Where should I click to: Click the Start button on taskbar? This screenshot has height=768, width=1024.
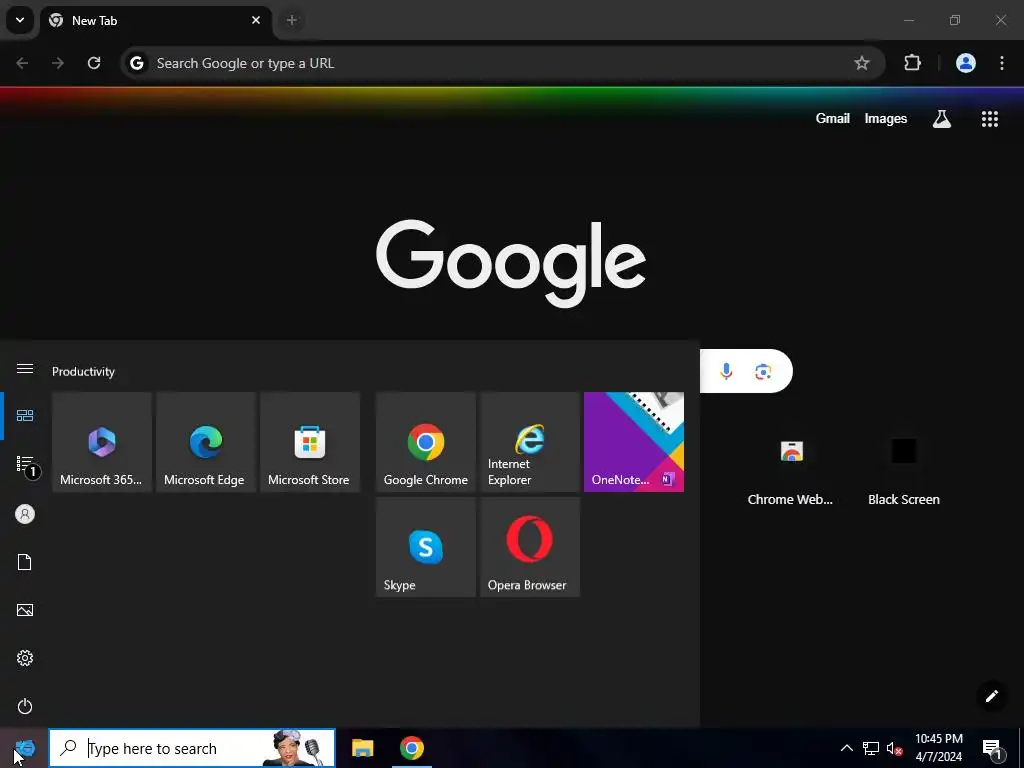point(24,748)
